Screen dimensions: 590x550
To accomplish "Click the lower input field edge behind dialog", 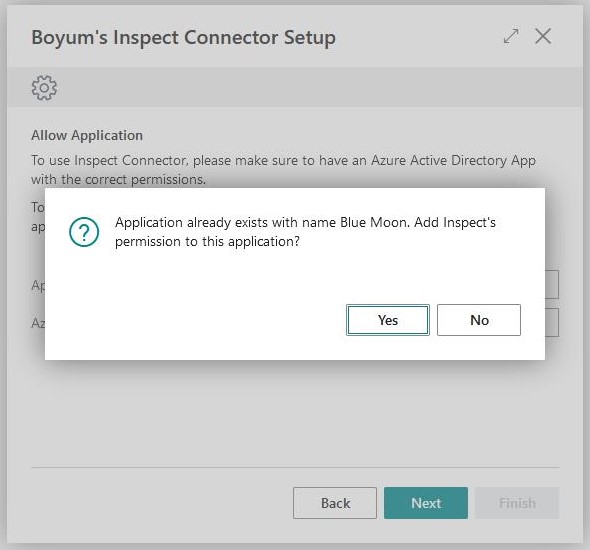I will pyautogui.click(x=552, y=322).
